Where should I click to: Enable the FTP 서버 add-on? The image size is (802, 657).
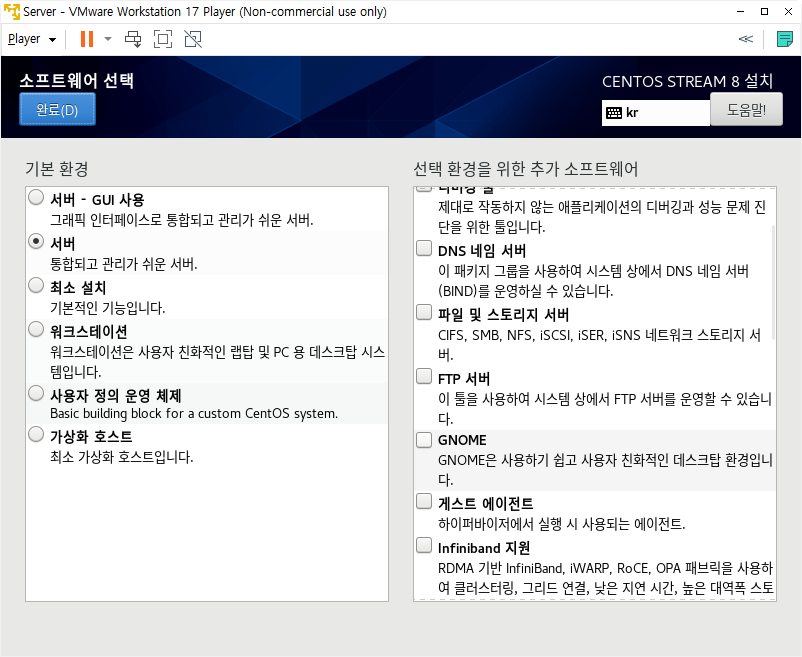click(424, 376)
